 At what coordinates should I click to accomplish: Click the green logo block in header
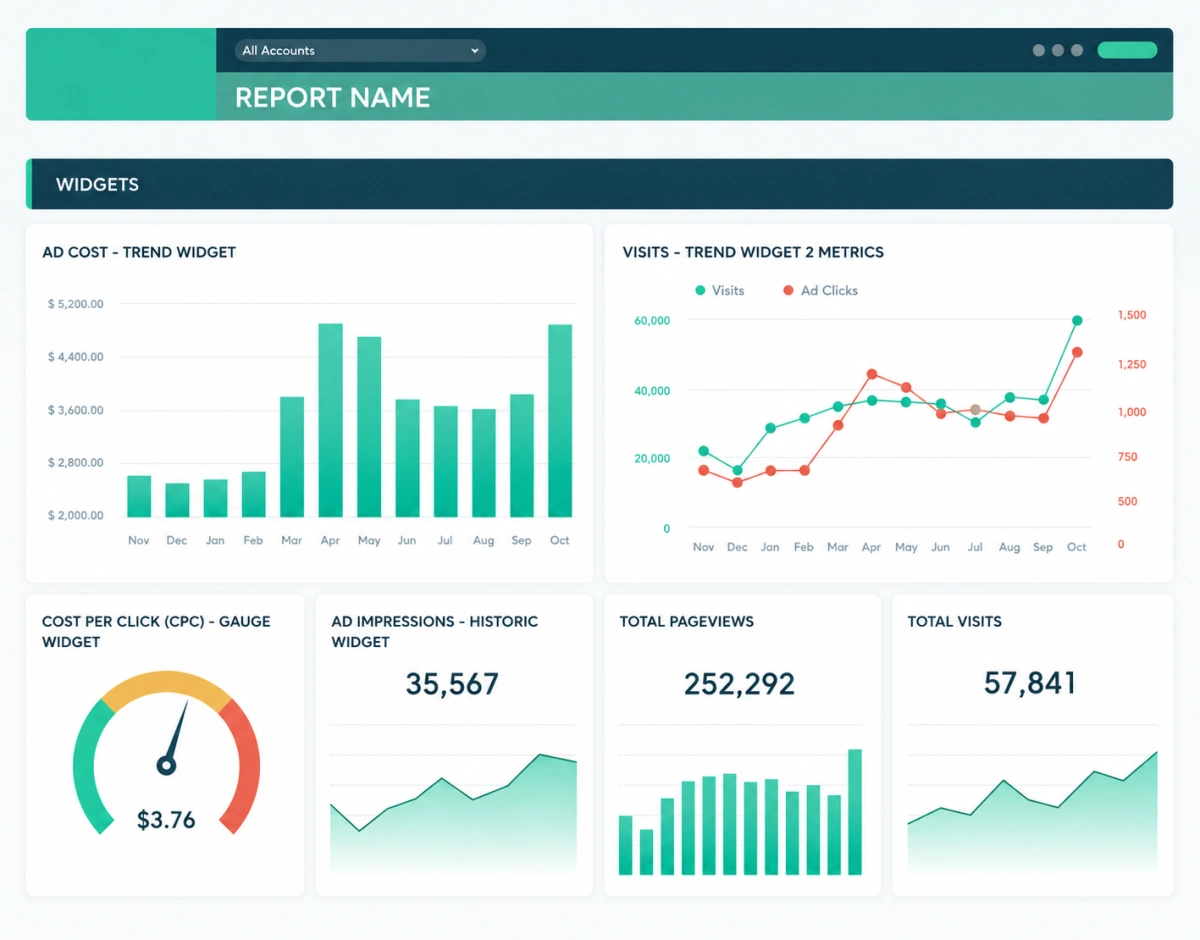click(x=121, y=74)
